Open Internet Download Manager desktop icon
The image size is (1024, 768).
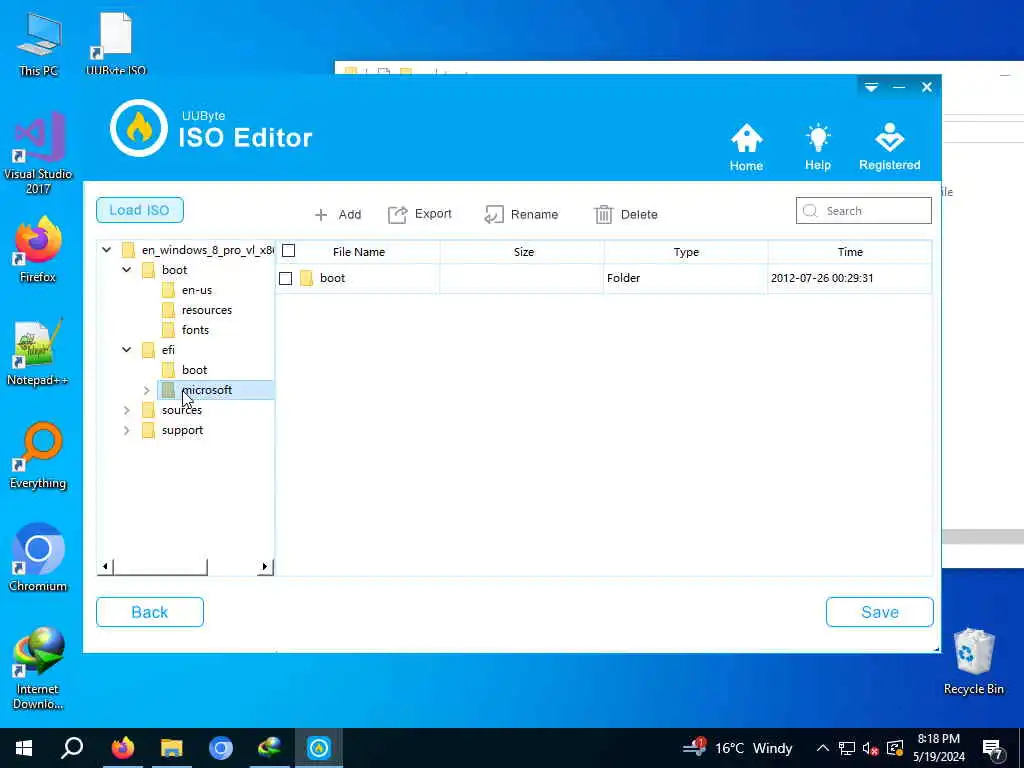tap(38, 668)
